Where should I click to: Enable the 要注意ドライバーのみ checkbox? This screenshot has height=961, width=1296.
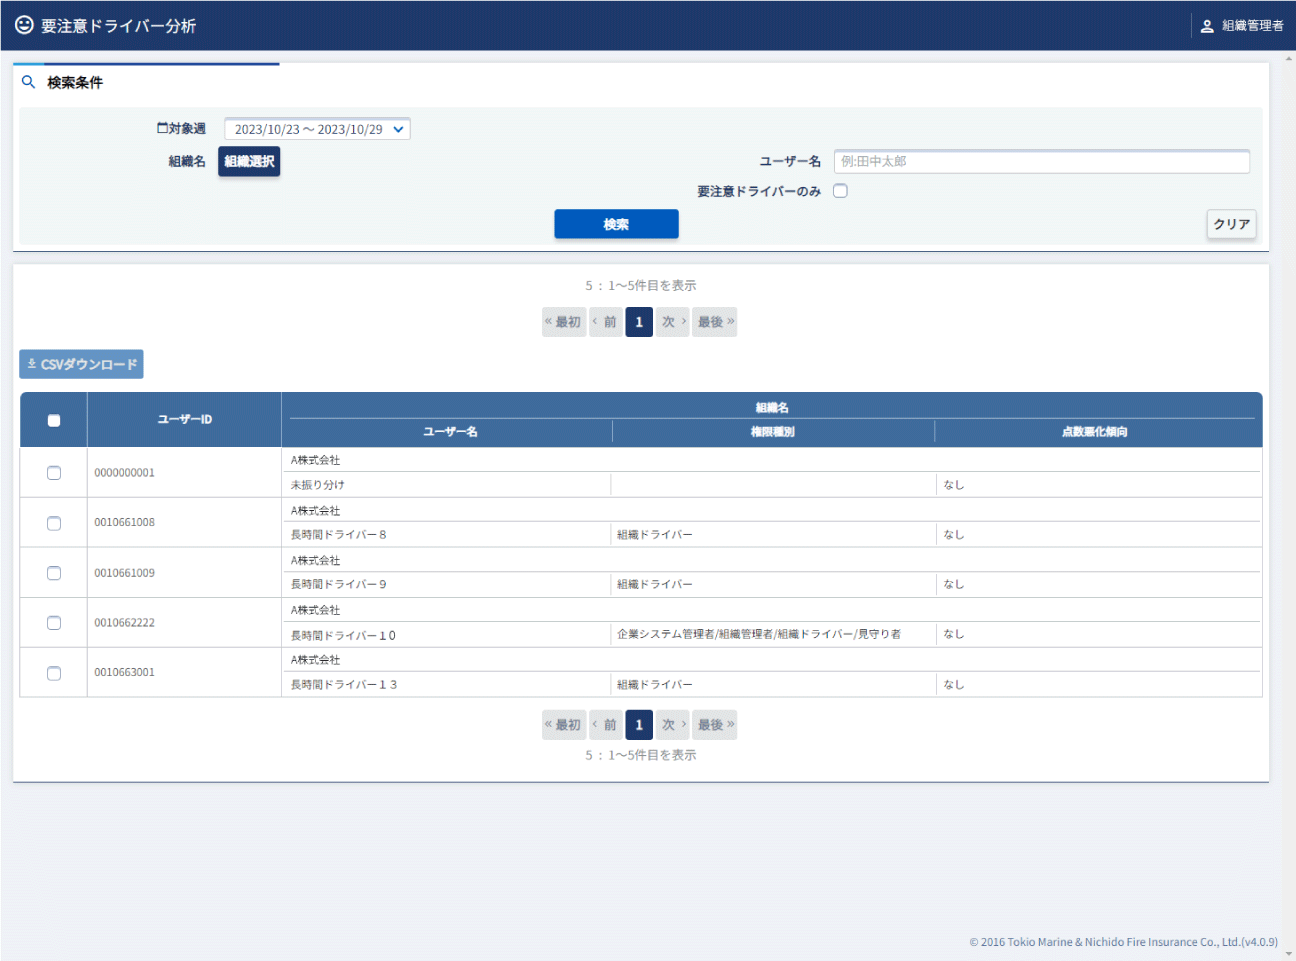[840, 191]
